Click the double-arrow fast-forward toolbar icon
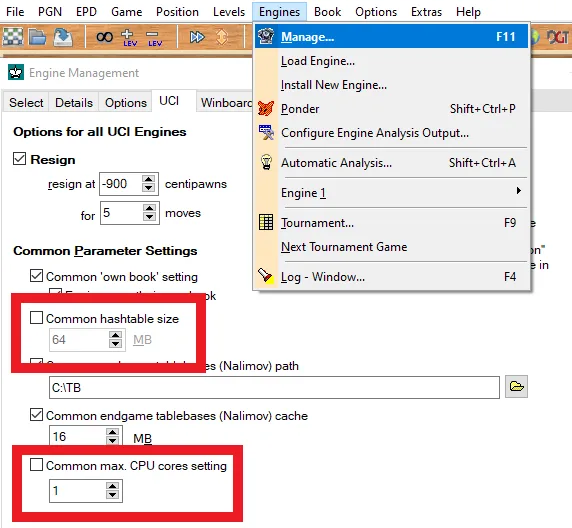The width and height of the screenshot is (572, 528). (197, 37)
